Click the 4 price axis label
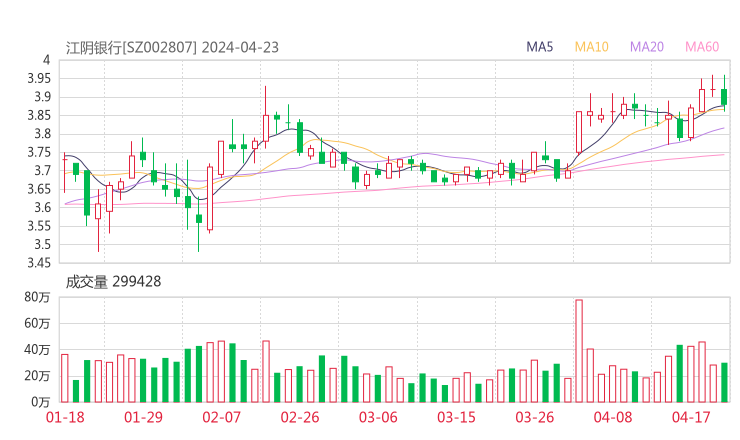The image size is (740, 440). [x=46, y=60]
